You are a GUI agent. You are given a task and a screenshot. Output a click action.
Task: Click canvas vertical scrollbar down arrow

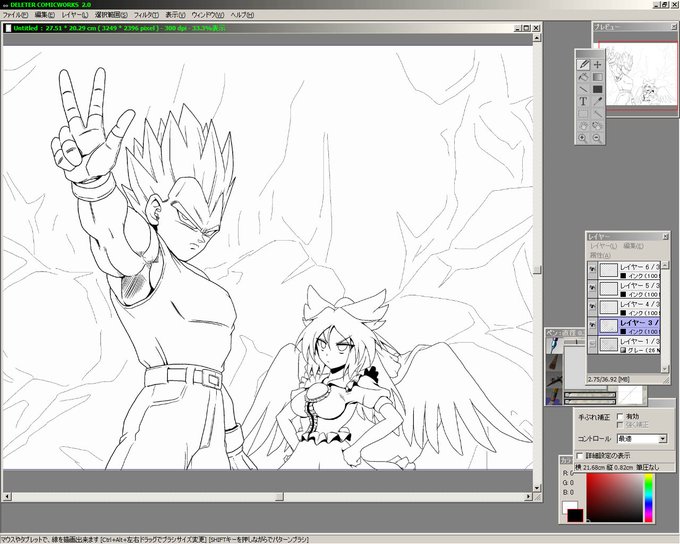tap(536, 488)
